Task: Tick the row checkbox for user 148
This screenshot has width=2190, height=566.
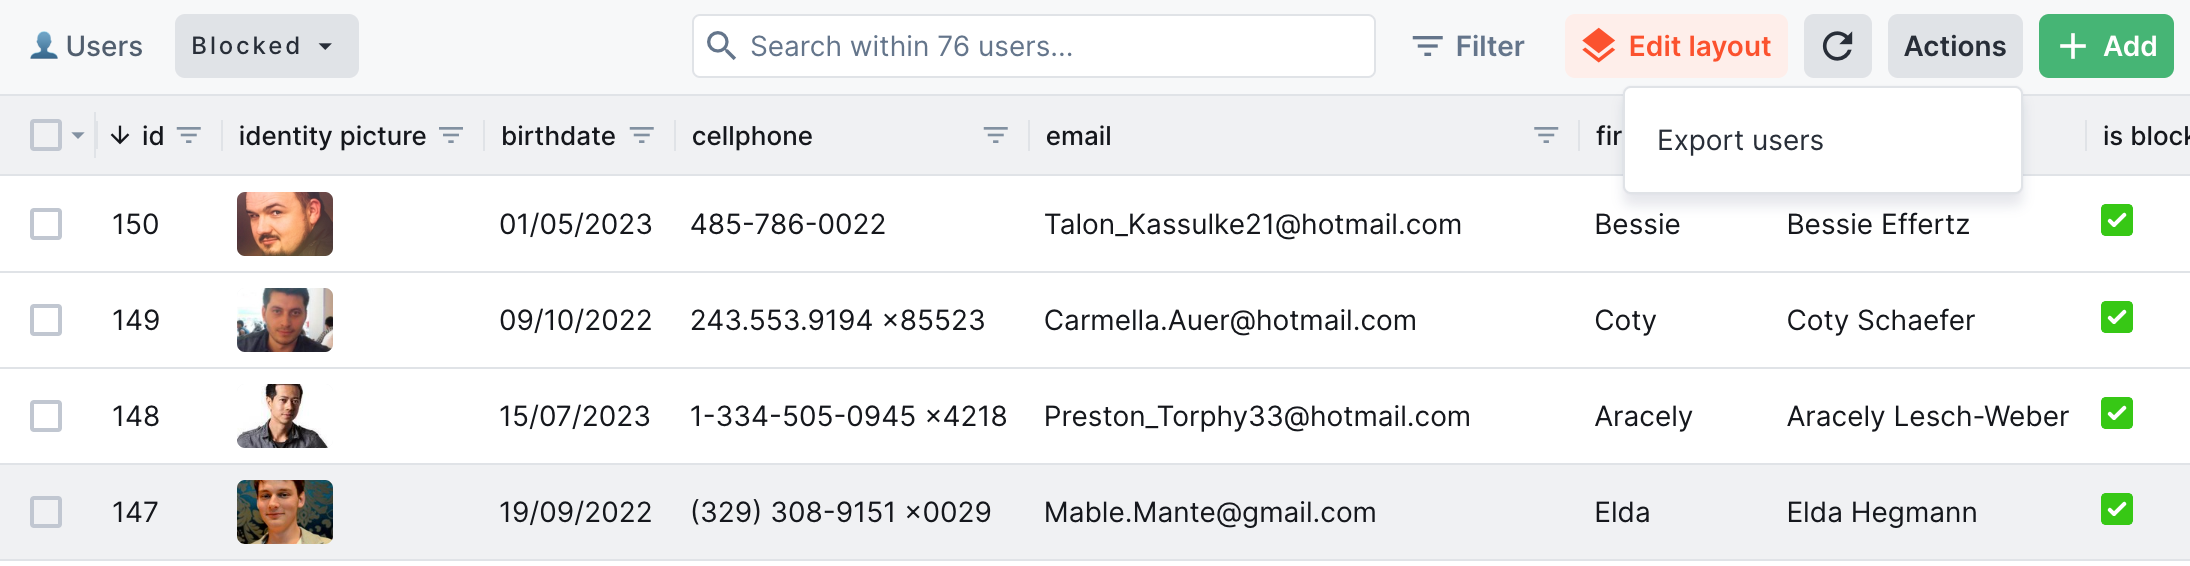Action: click(x=46, y=416)
